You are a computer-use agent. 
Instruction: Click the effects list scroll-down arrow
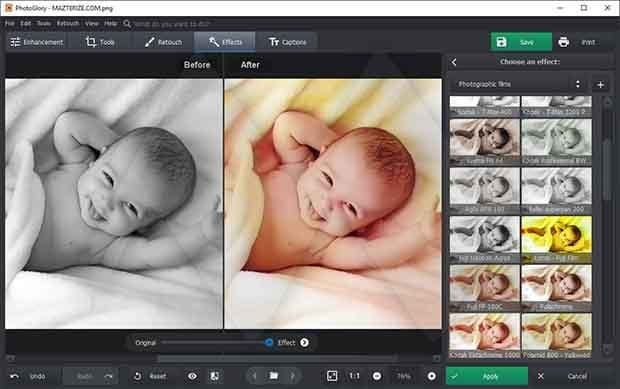pyautogui.click(x=607, y=349)
